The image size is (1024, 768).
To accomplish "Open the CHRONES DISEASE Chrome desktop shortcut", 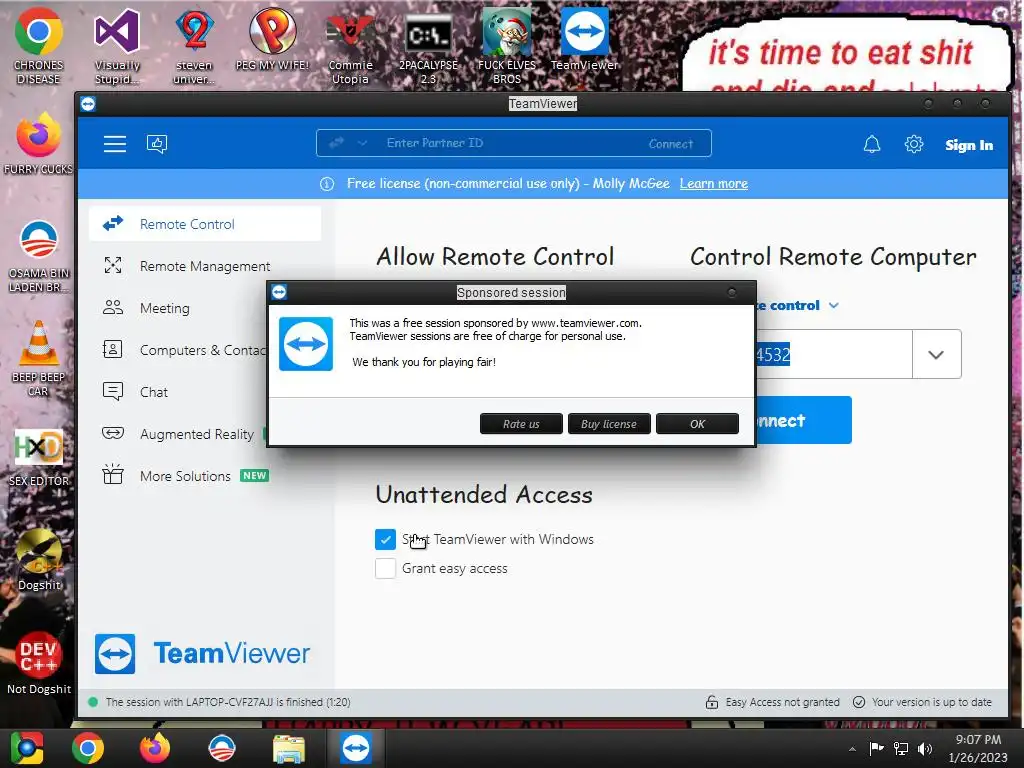I will coord(39,46).
